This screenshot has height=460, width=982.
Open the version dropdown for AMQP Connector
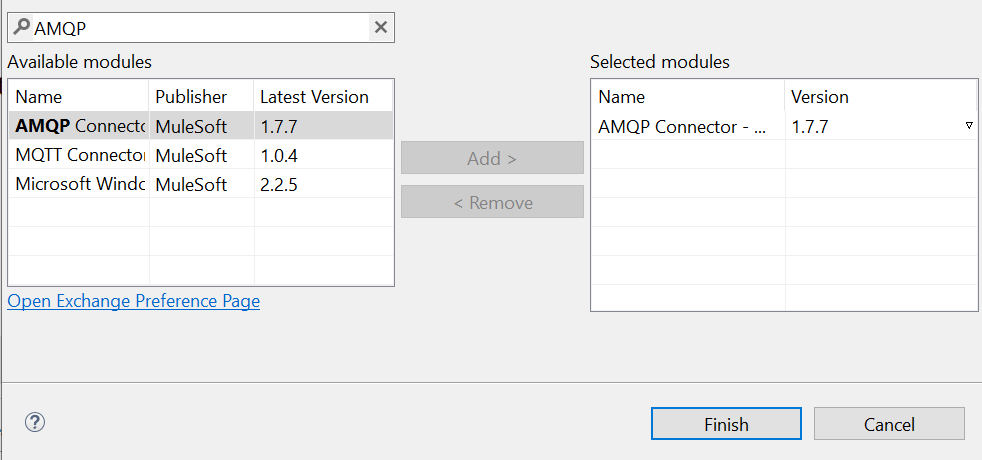(x=968, y=126)
